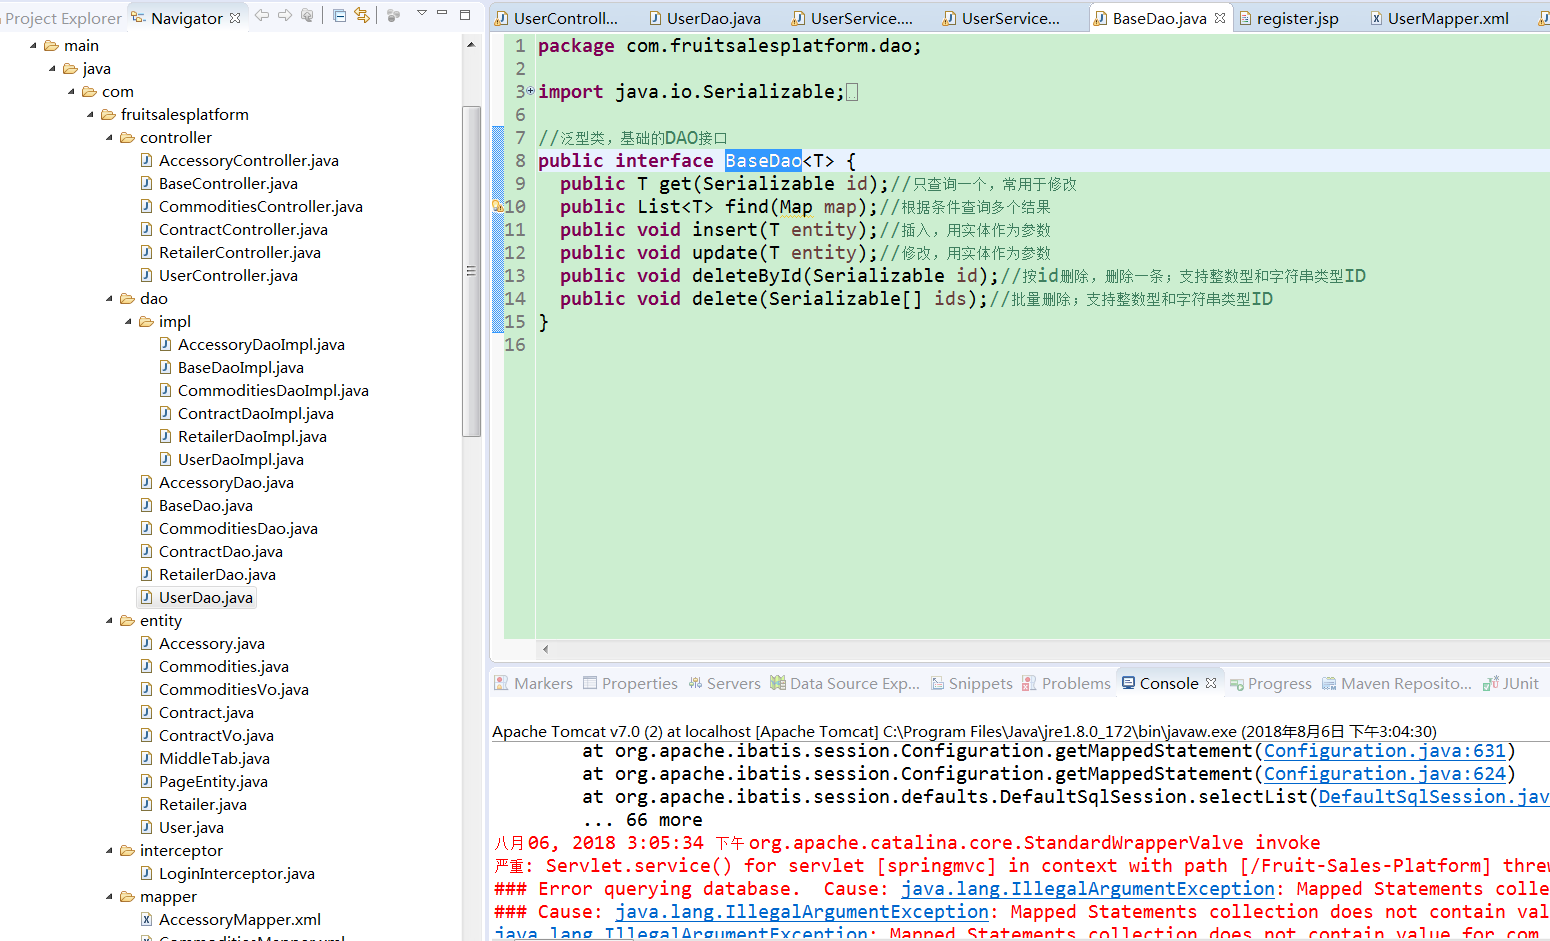
Task: Collapse the main folder
Action: 33,46
